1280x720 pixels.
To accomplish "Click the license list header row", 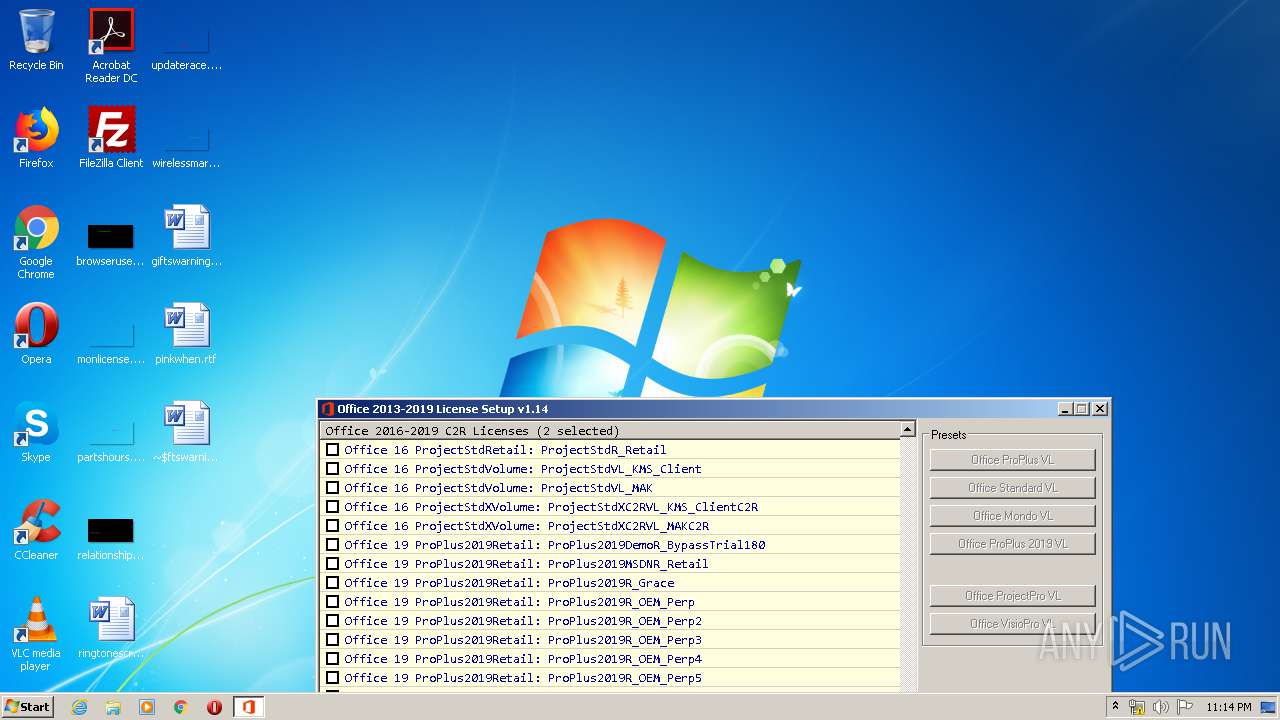I will coord(610,431).
